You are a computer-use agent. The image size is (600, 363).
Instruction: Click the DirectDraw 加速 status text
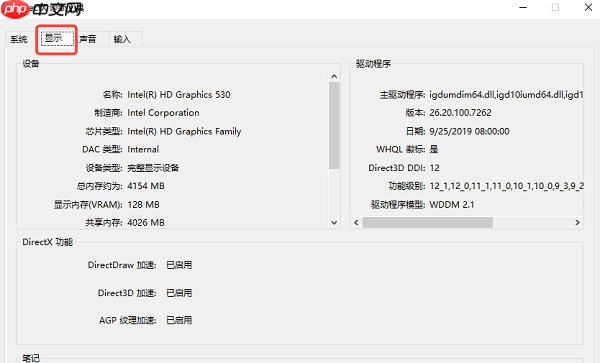click(x=179, y=265)
